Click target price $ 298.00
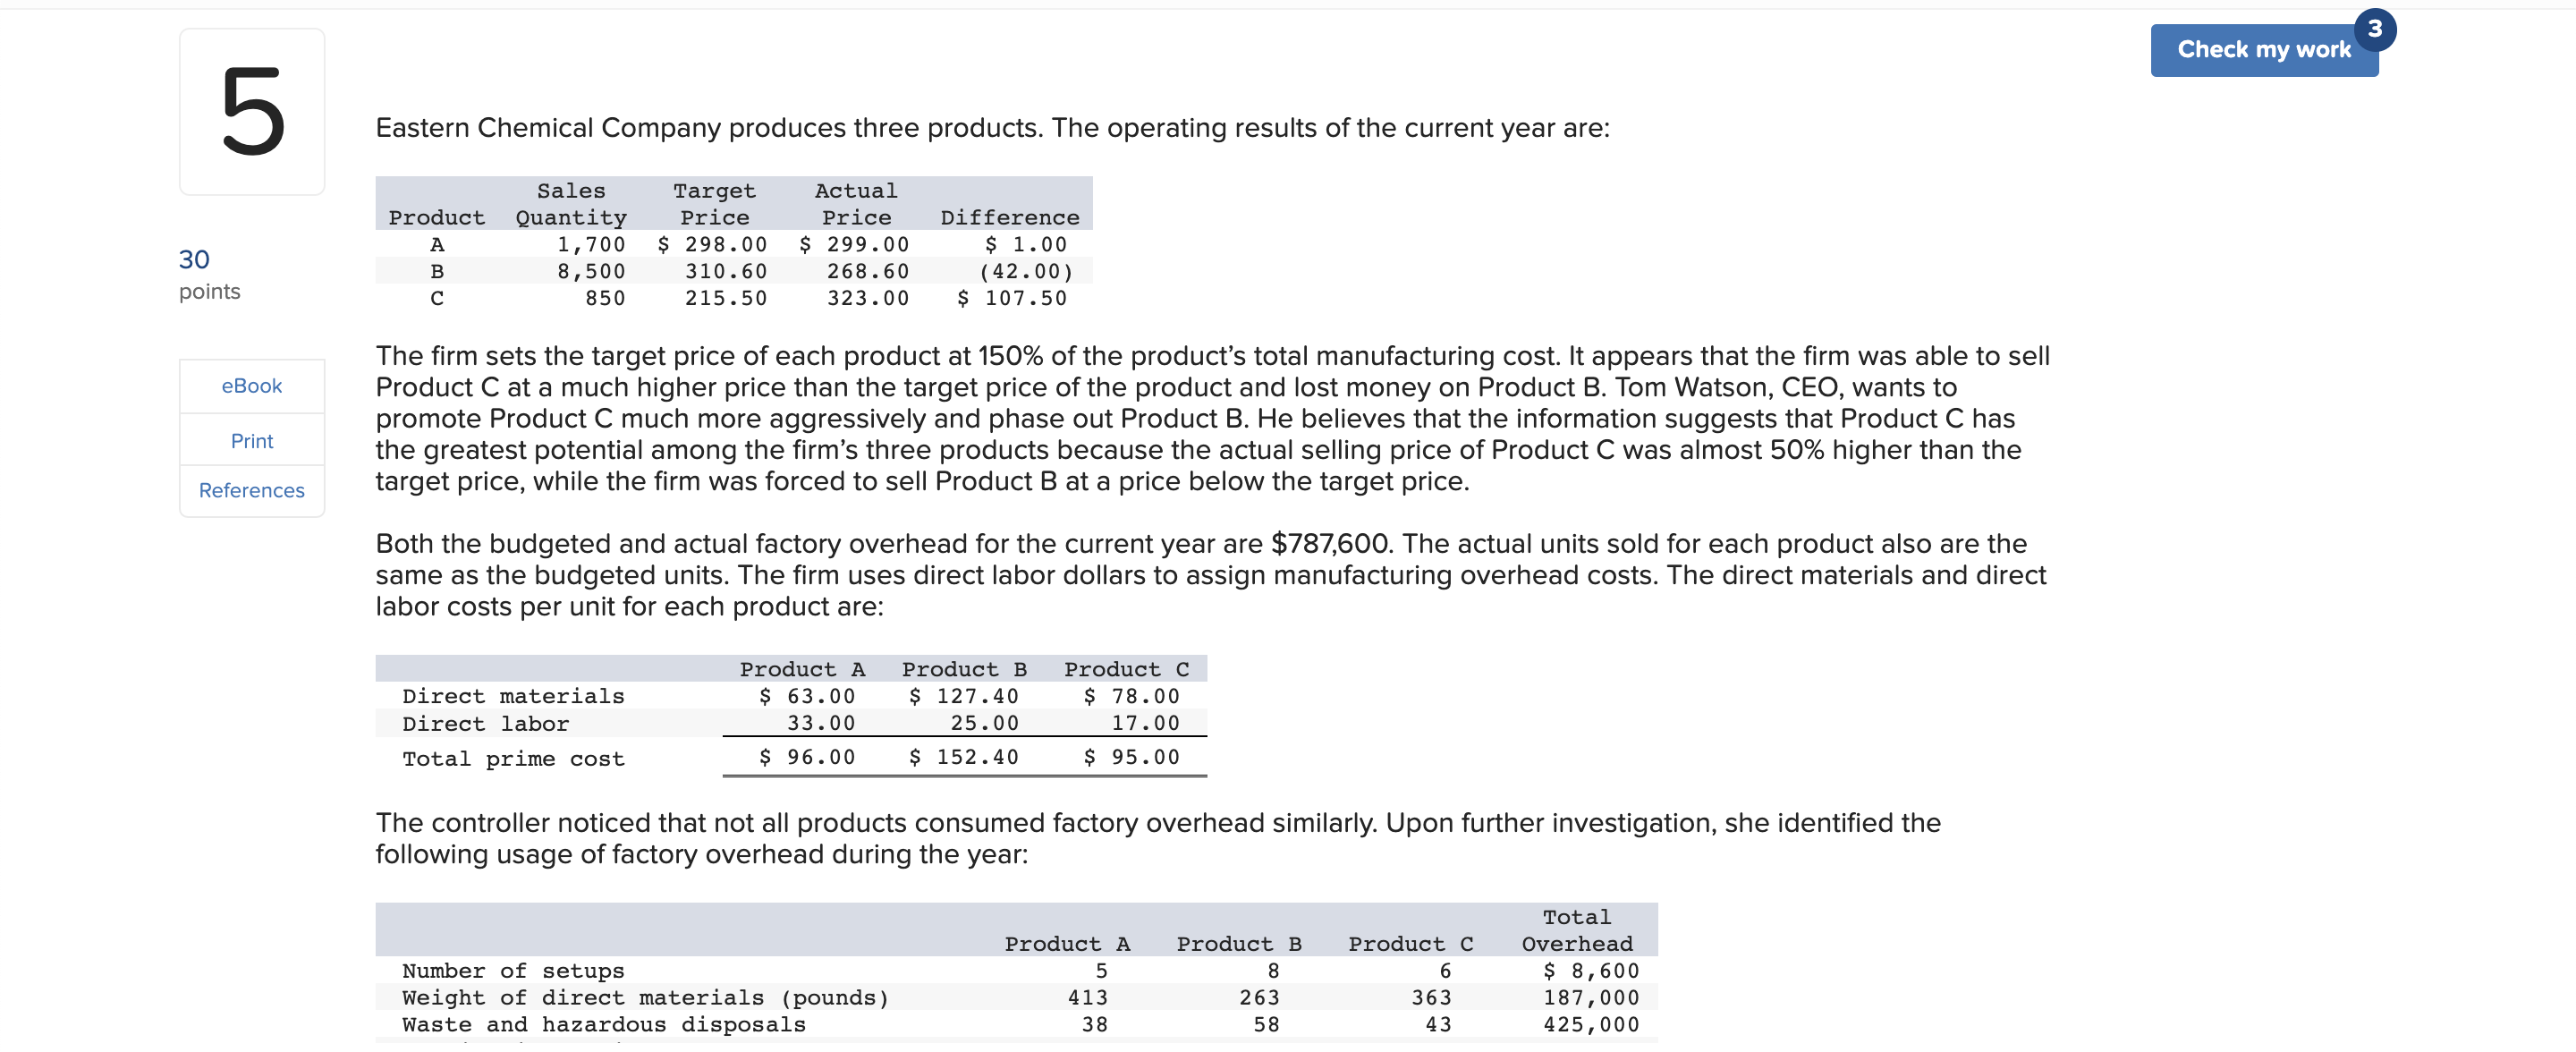2576x1052 pixels. click(x=712, y=245)
